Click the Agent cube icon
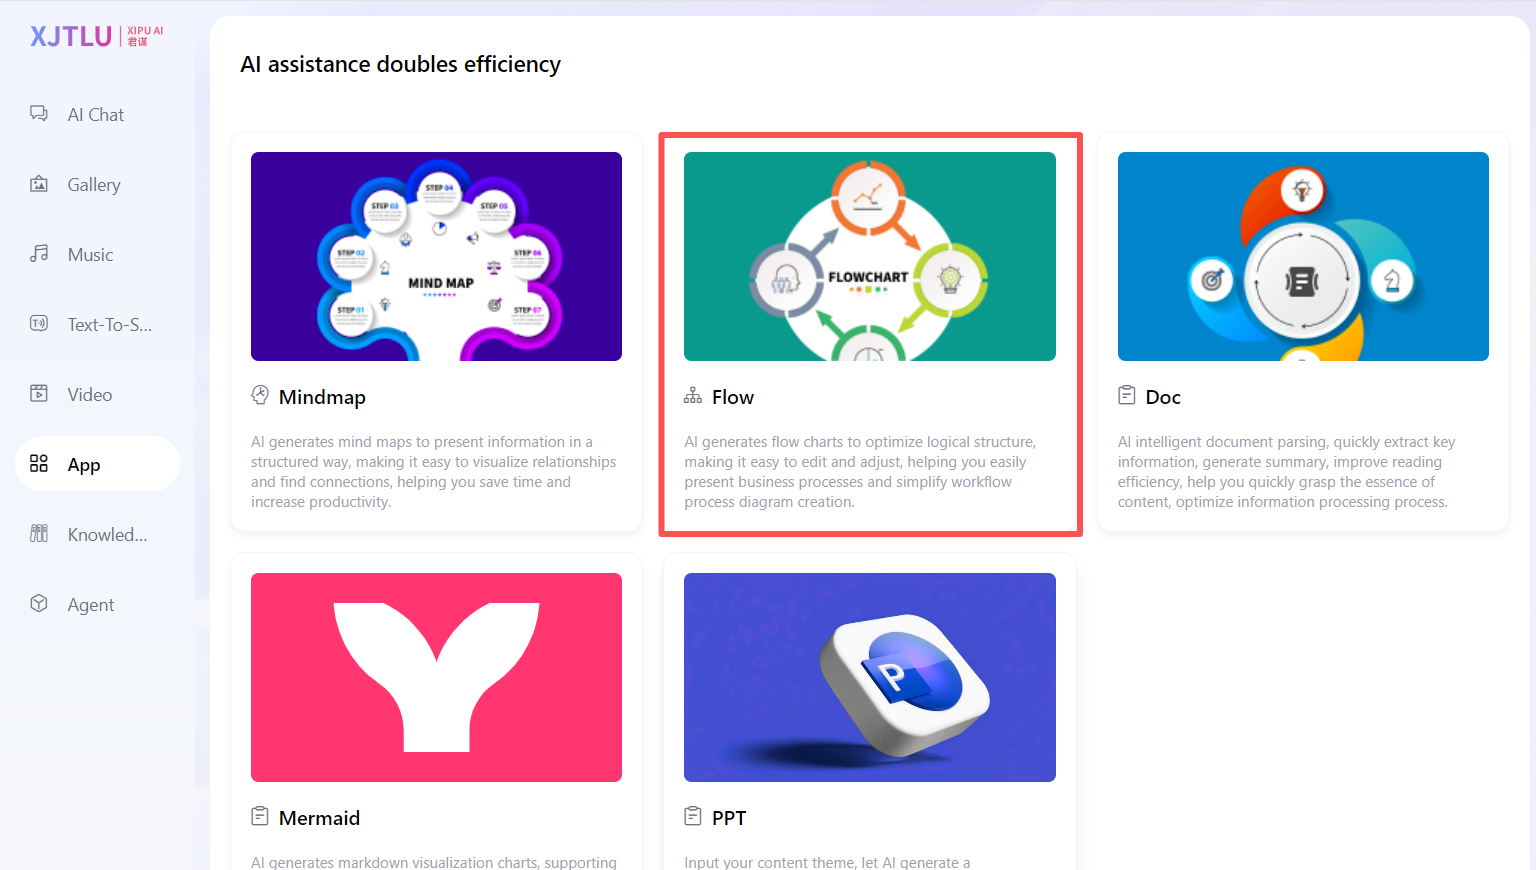This screenshot has width=1536, height=870. (39, 604)
